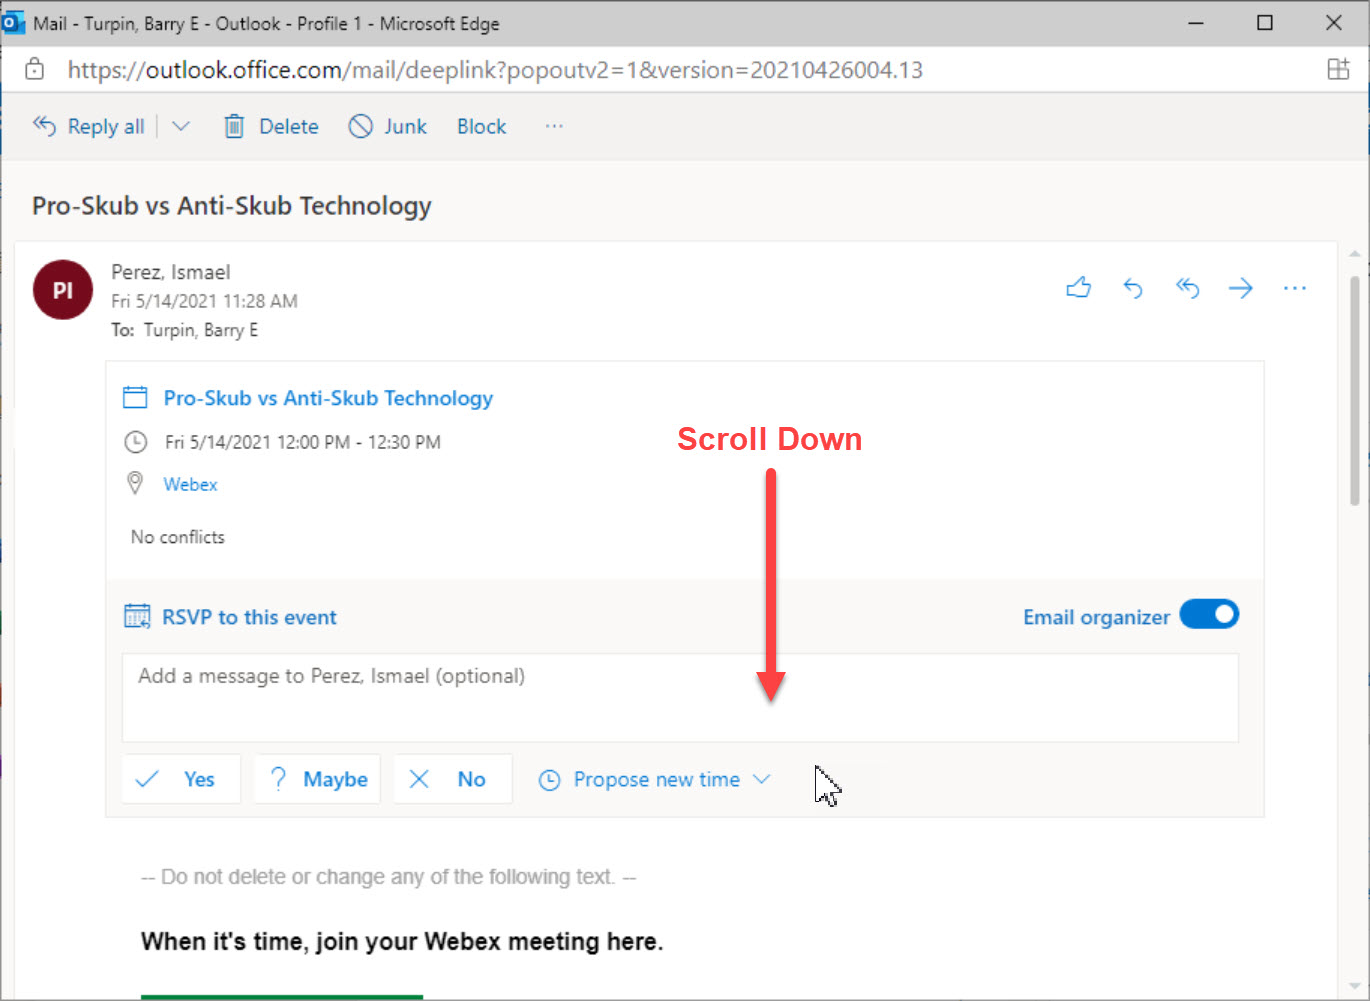
Task: Click the Edge app install icon in address bar
Action: coord(1337,69)
